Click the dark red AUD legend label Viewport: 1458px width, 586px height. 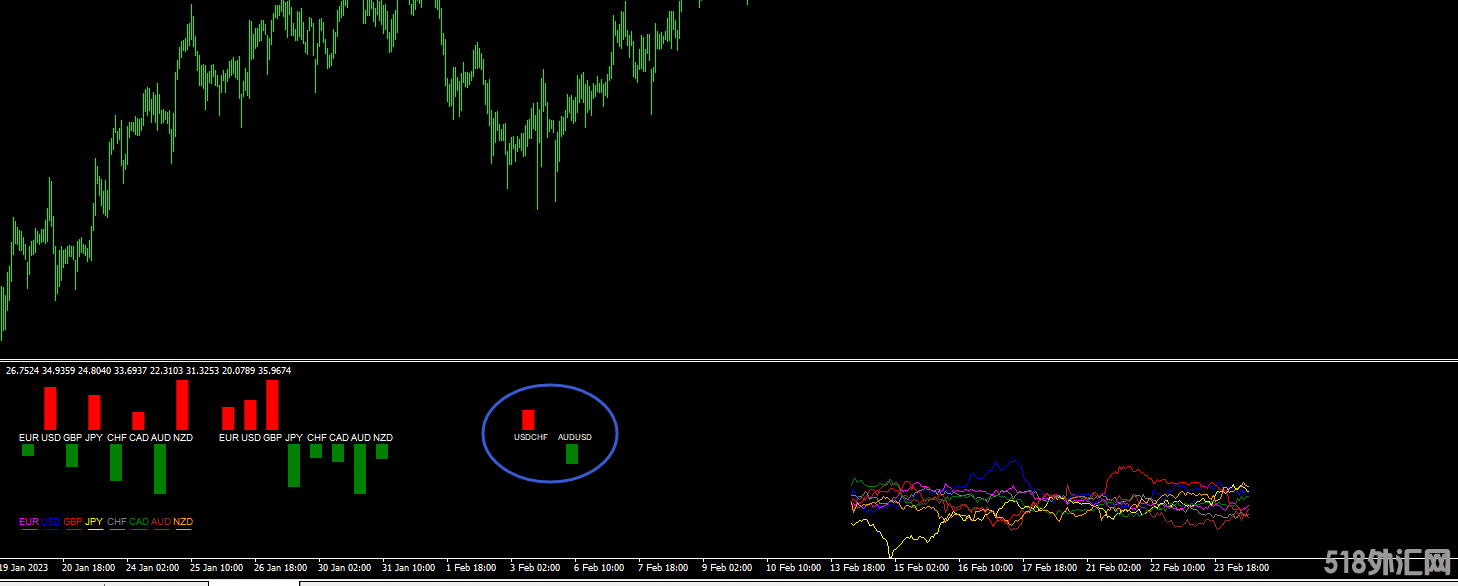(x=161, y=522)
